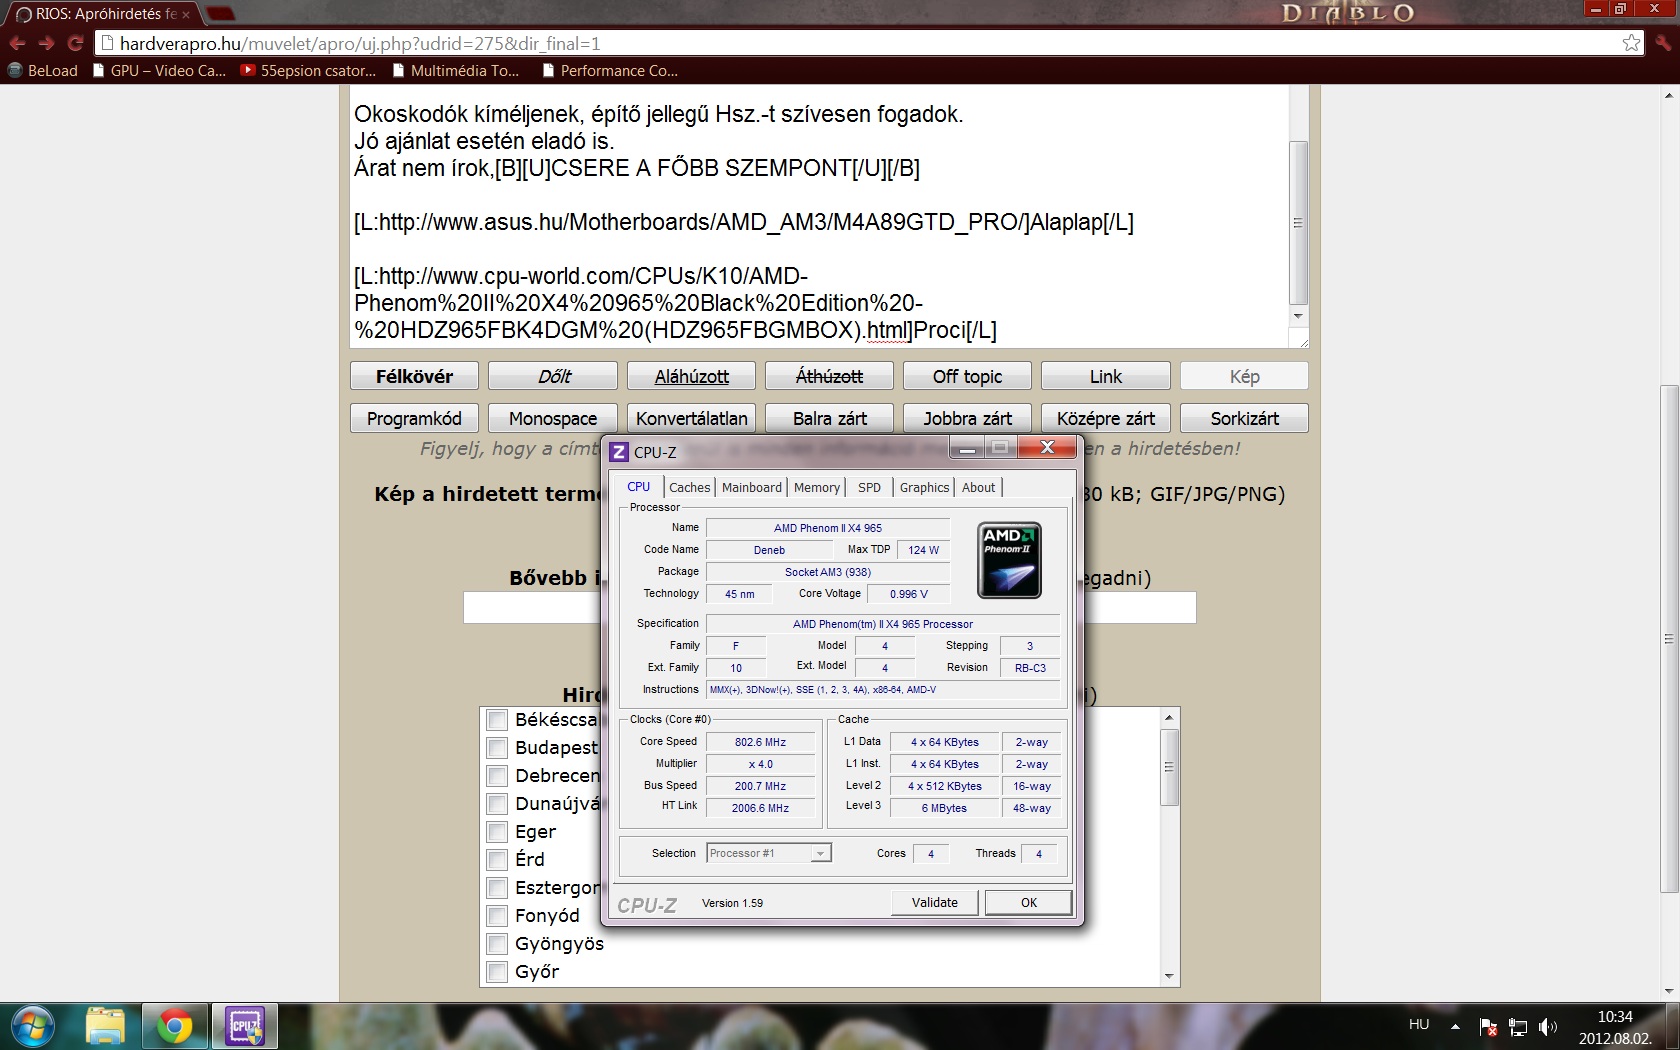
Task: Click the AMD Phenom II logo in CPU-Z
Action: coord(1009,560)
